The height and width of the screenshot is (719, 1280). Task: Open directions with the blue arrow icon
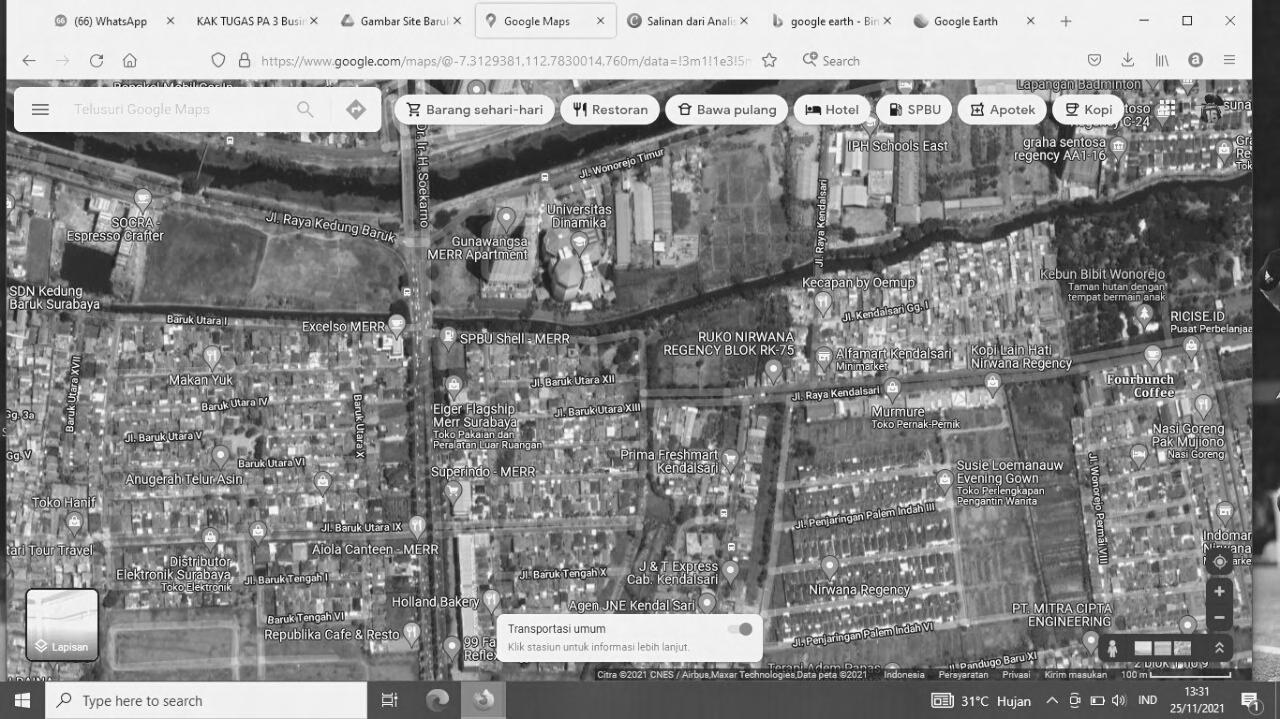point(356,110)
